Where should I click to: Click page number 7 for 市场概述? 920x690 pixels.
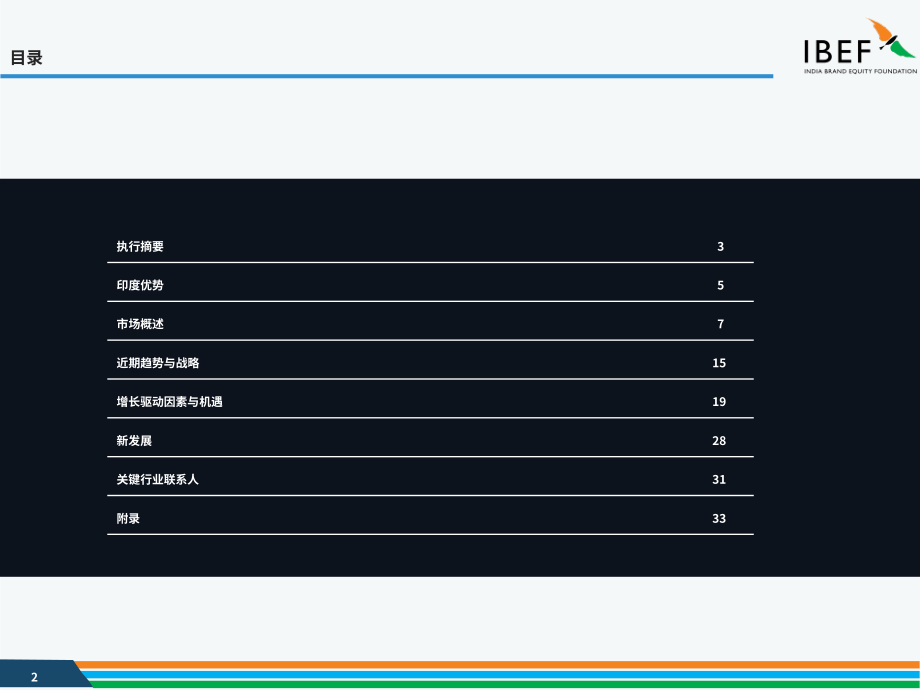coord(721,324)
